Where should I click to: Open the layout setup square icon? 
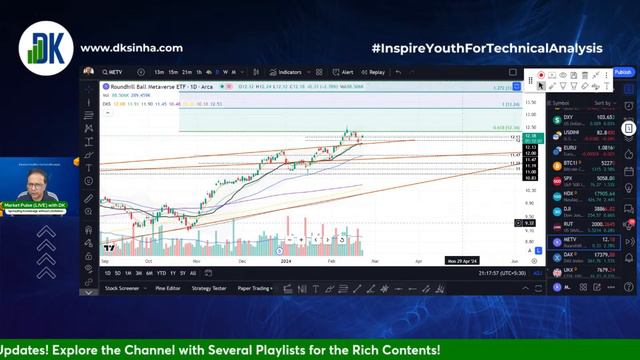513,72
